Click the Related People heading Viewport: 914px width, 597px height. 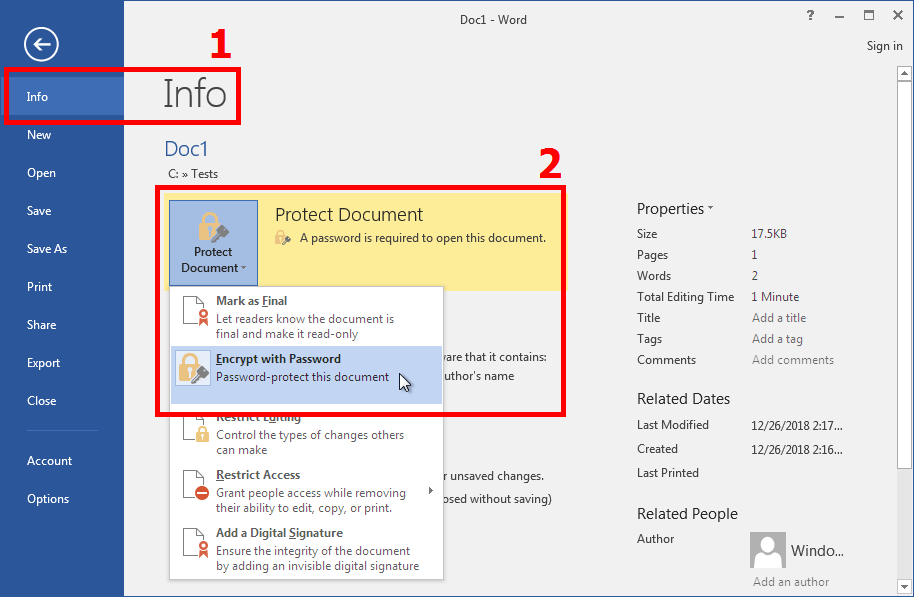tap(687, 514)
